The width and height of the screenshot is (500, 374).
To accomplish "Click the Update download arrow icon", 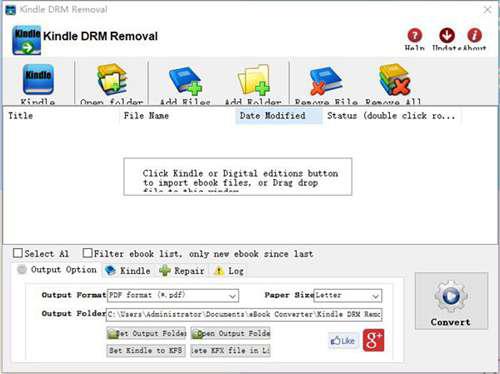I will [447, 35].
